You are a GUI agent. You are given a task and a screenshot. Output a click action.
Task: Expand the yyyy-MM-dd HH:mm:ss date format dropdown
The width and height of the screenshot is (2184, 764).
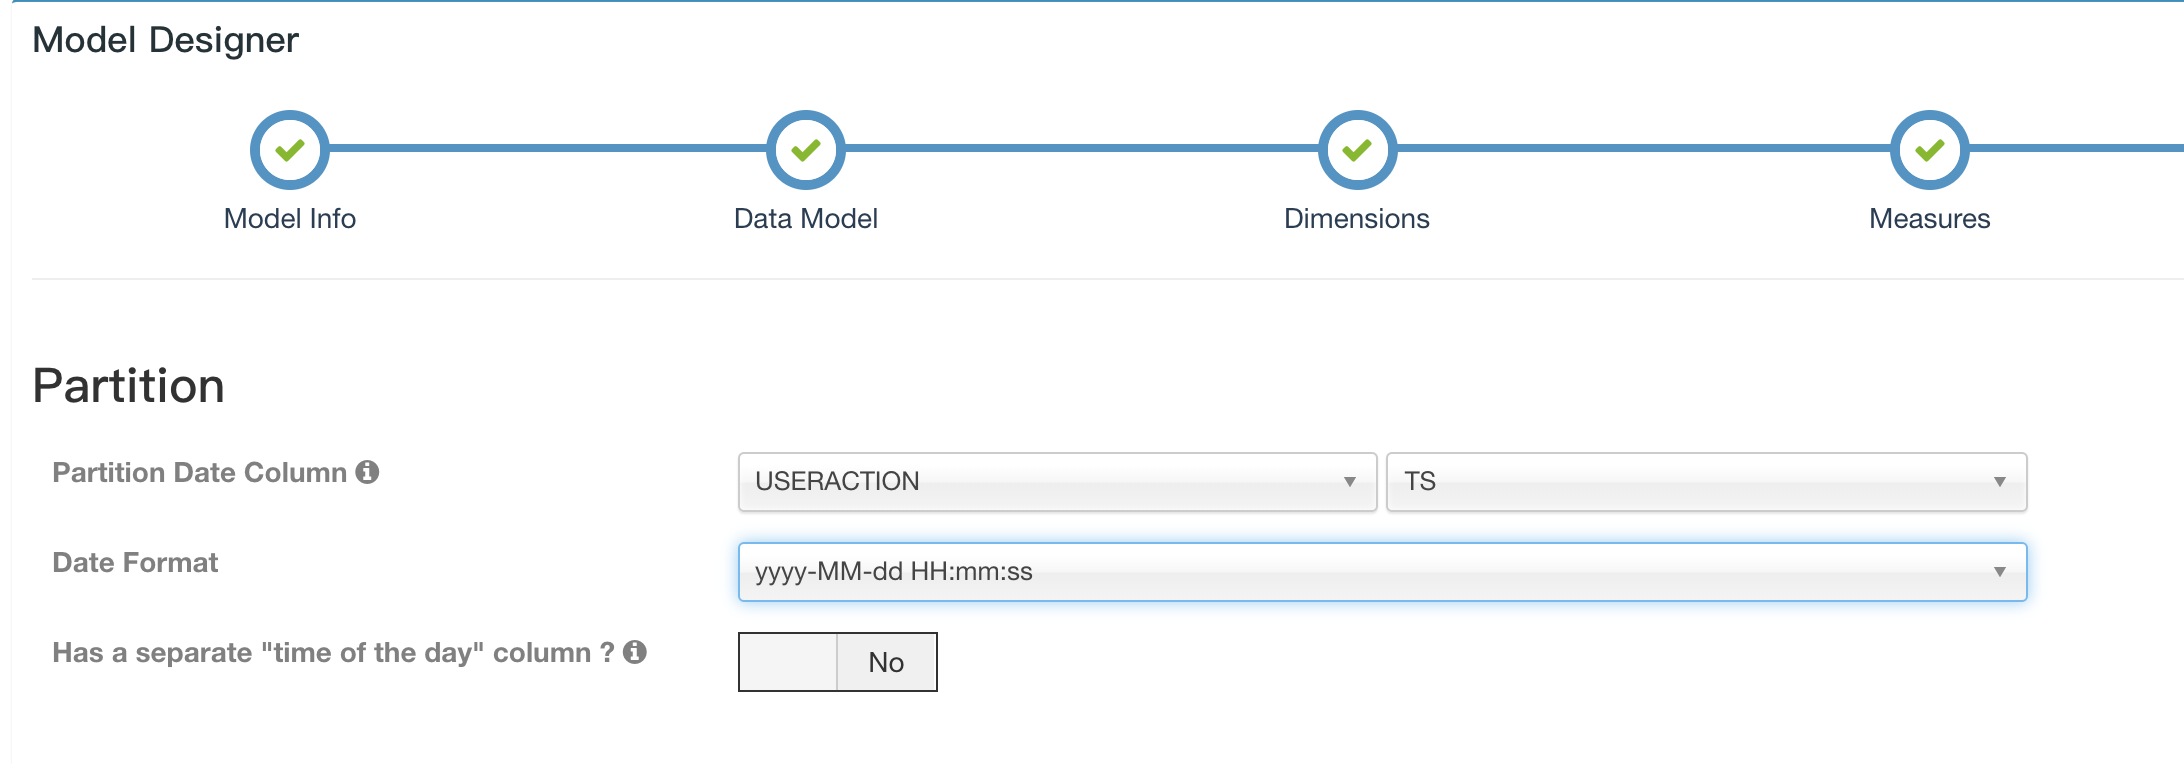tap(1380, 572)
